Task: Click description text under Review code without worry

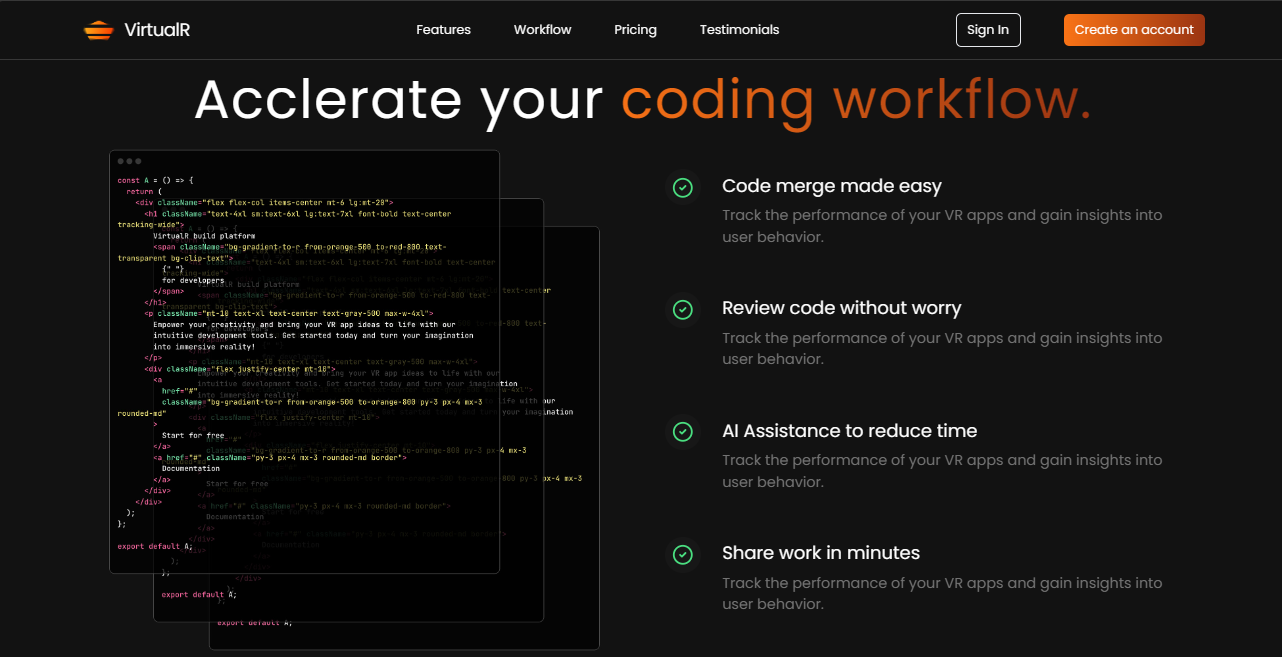Action: (942, 349)
